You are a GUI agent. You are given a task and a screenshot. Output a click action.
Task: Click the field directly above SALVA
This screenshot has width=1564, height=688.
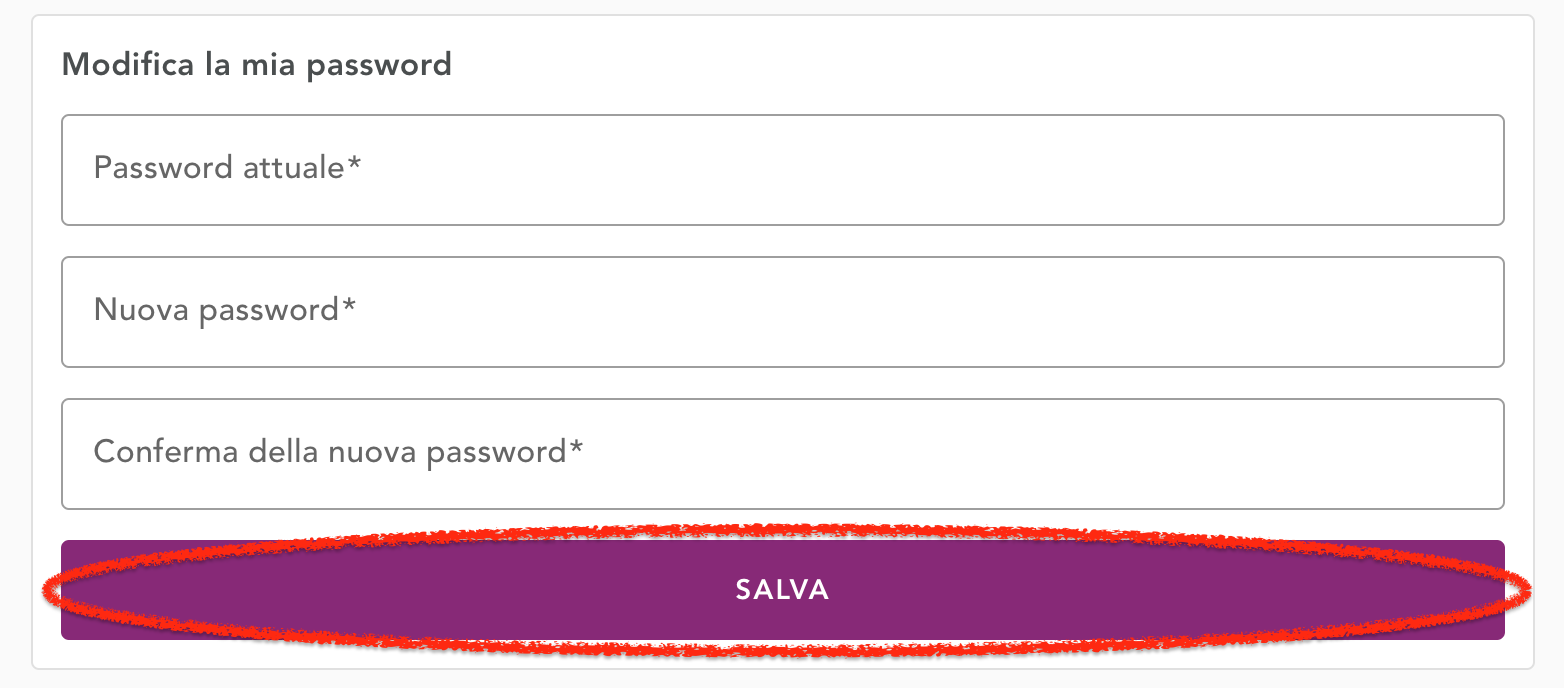(x=782, y=454)
